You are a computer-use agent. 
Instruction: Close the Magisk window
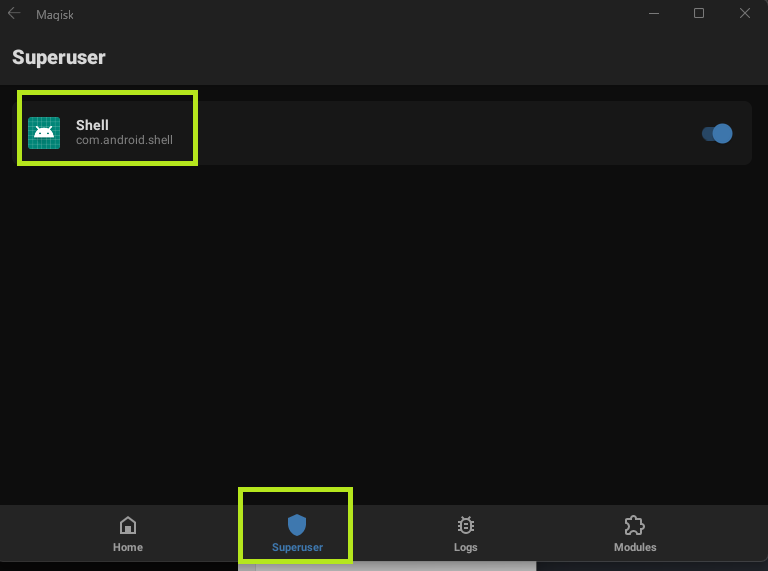(x=745, y=14)
